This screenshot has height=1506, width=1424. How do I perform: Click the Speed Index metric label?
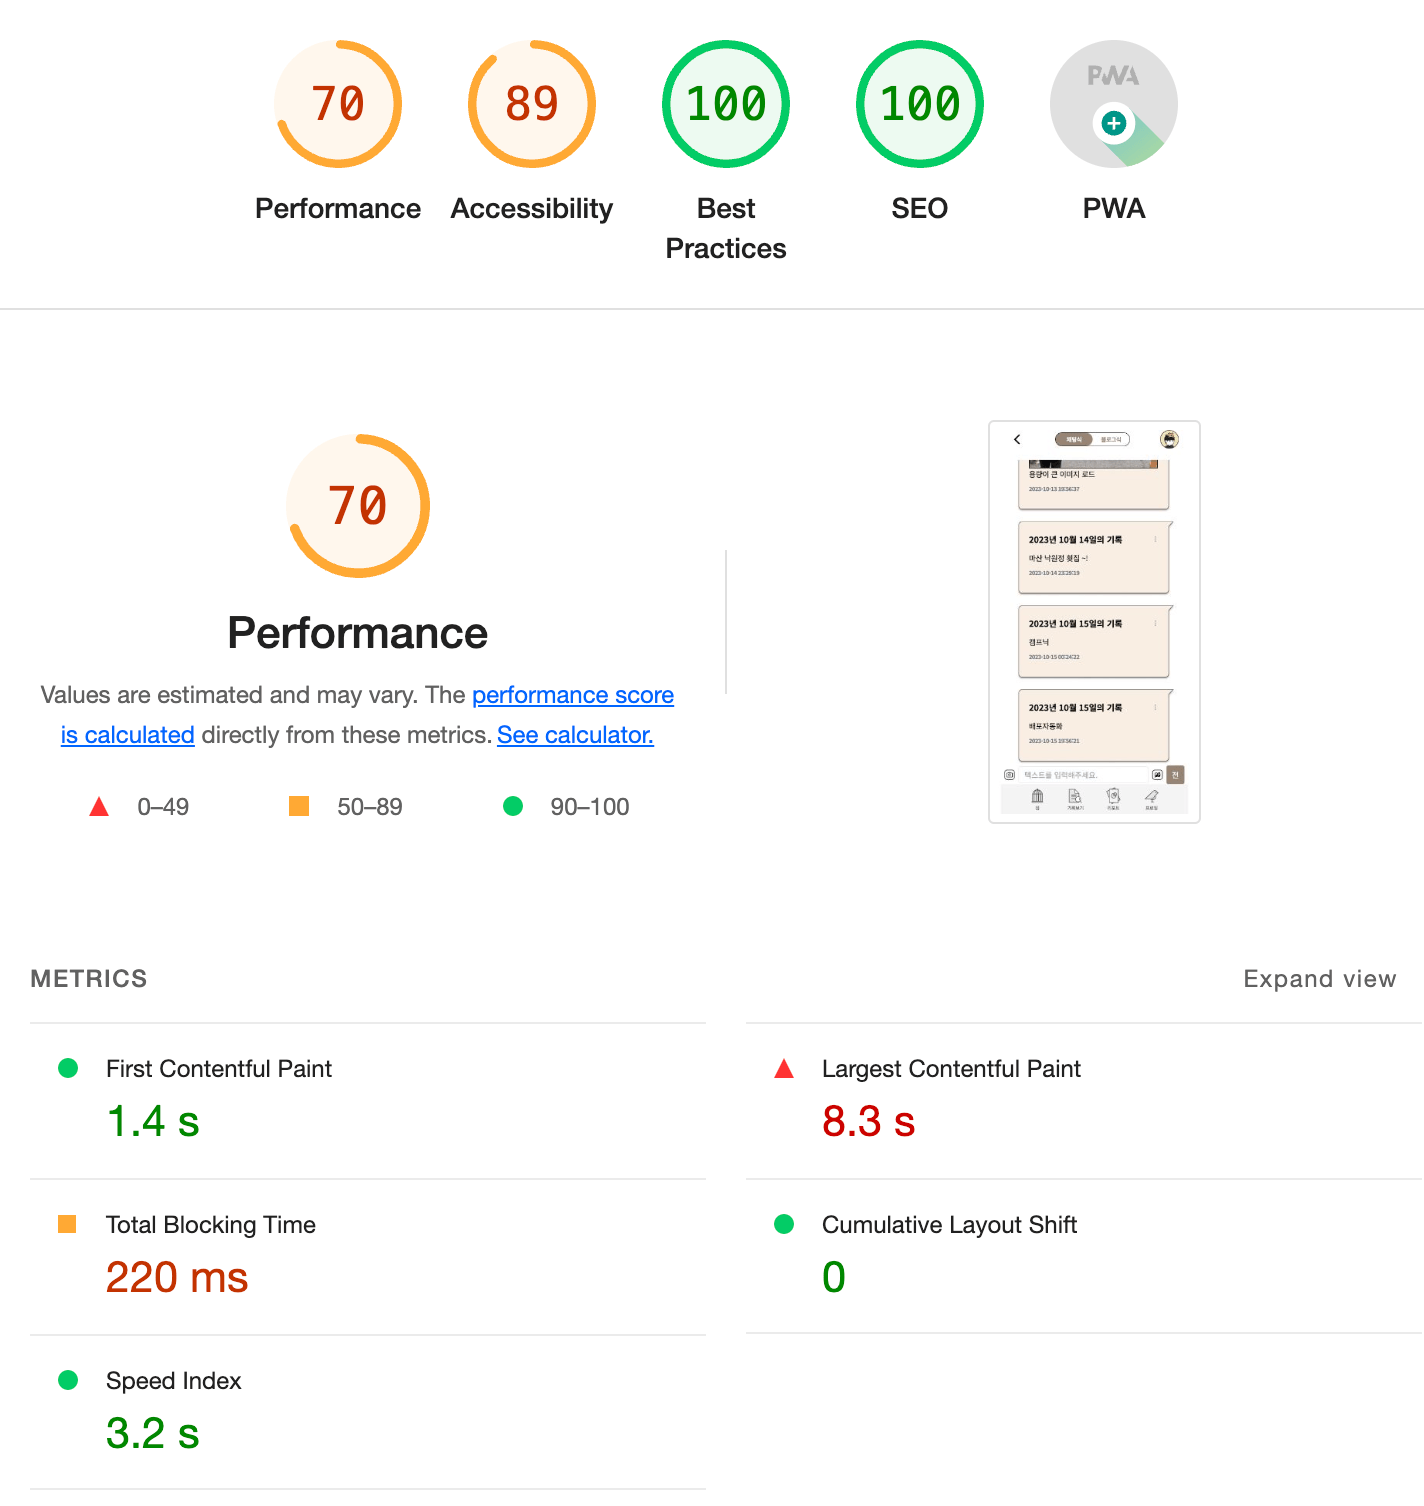pos(174,1381)
